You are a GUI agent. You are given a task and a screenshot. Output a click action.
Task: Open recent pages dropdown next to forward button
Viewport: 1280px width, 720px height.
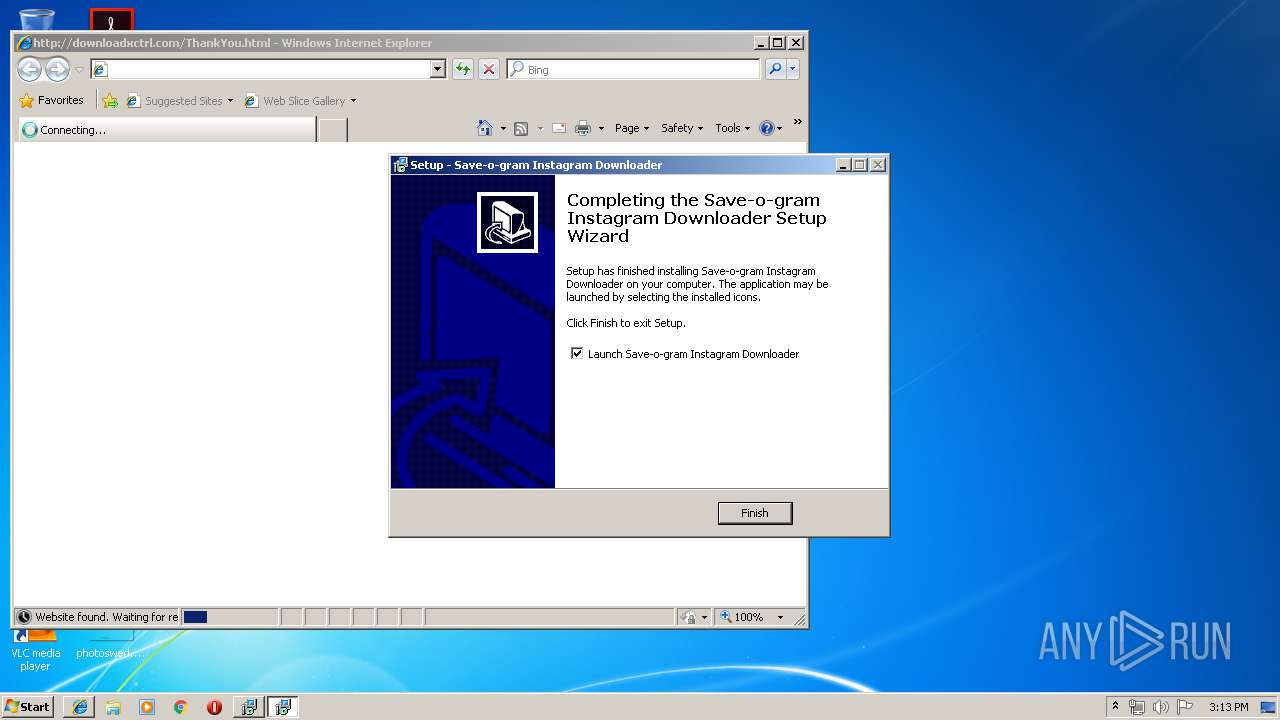click(80, 70)
